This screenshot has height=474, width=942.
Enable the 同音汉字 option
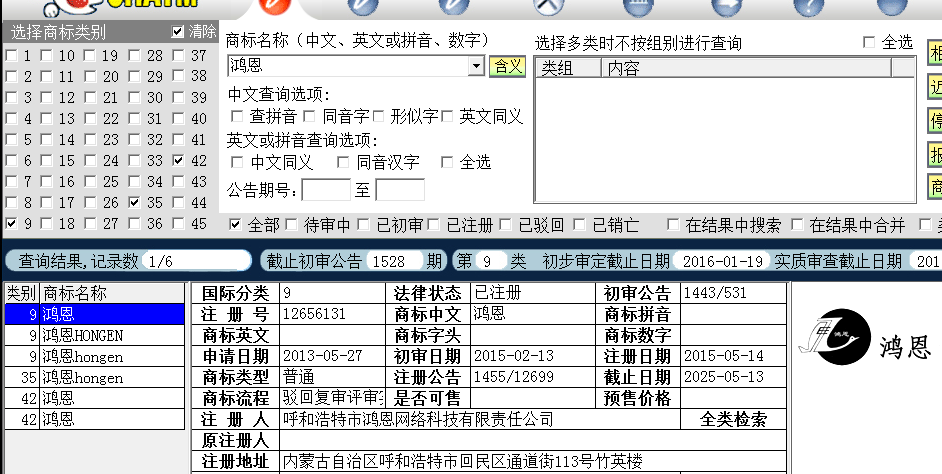click(x=343, y=162)
